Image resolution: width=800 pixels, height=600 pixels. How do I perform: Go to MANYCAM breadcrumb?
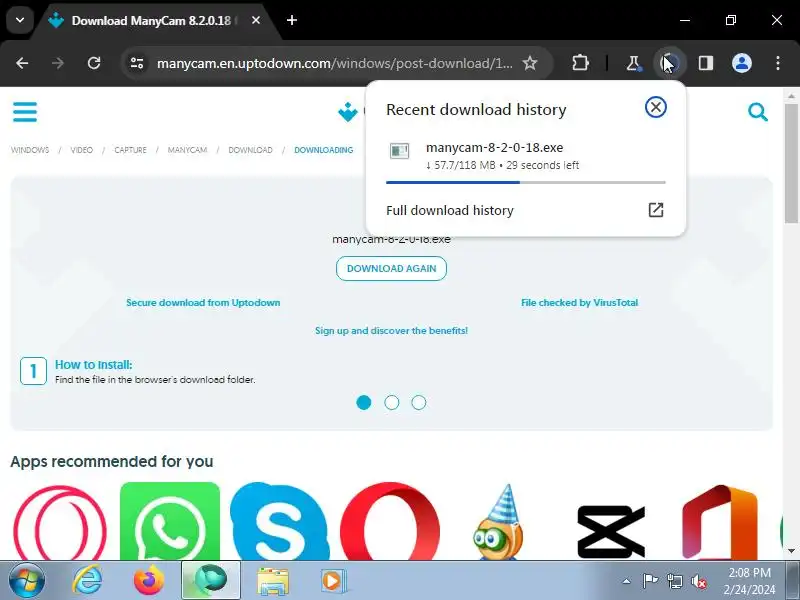click(x=187, y=150)
